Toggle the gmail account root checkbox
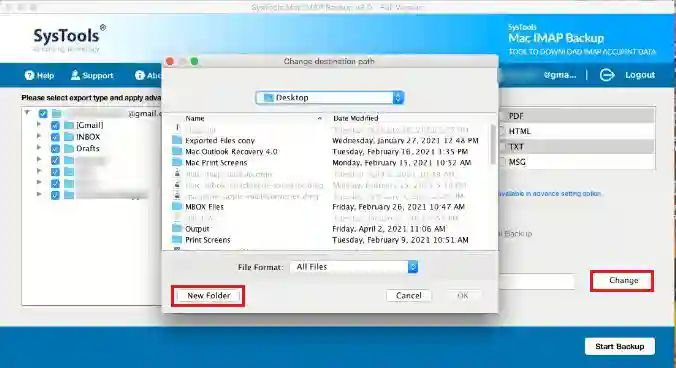This screenshot has width=676, height=368. click(x=43, y=114)
